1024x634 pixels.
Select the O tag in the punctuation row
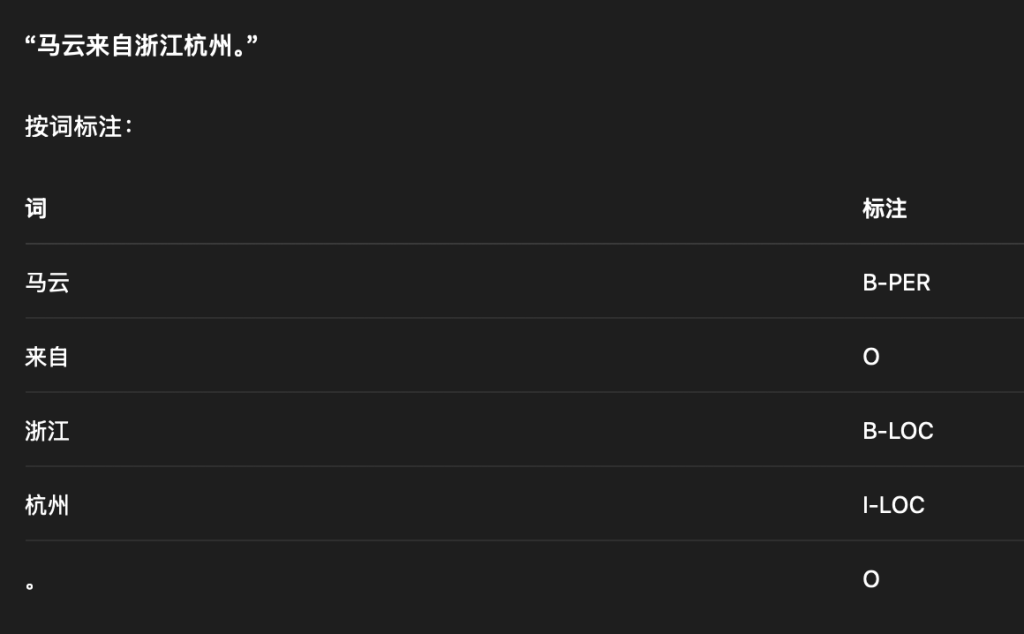pyautogui.click(x=871, y=579)
